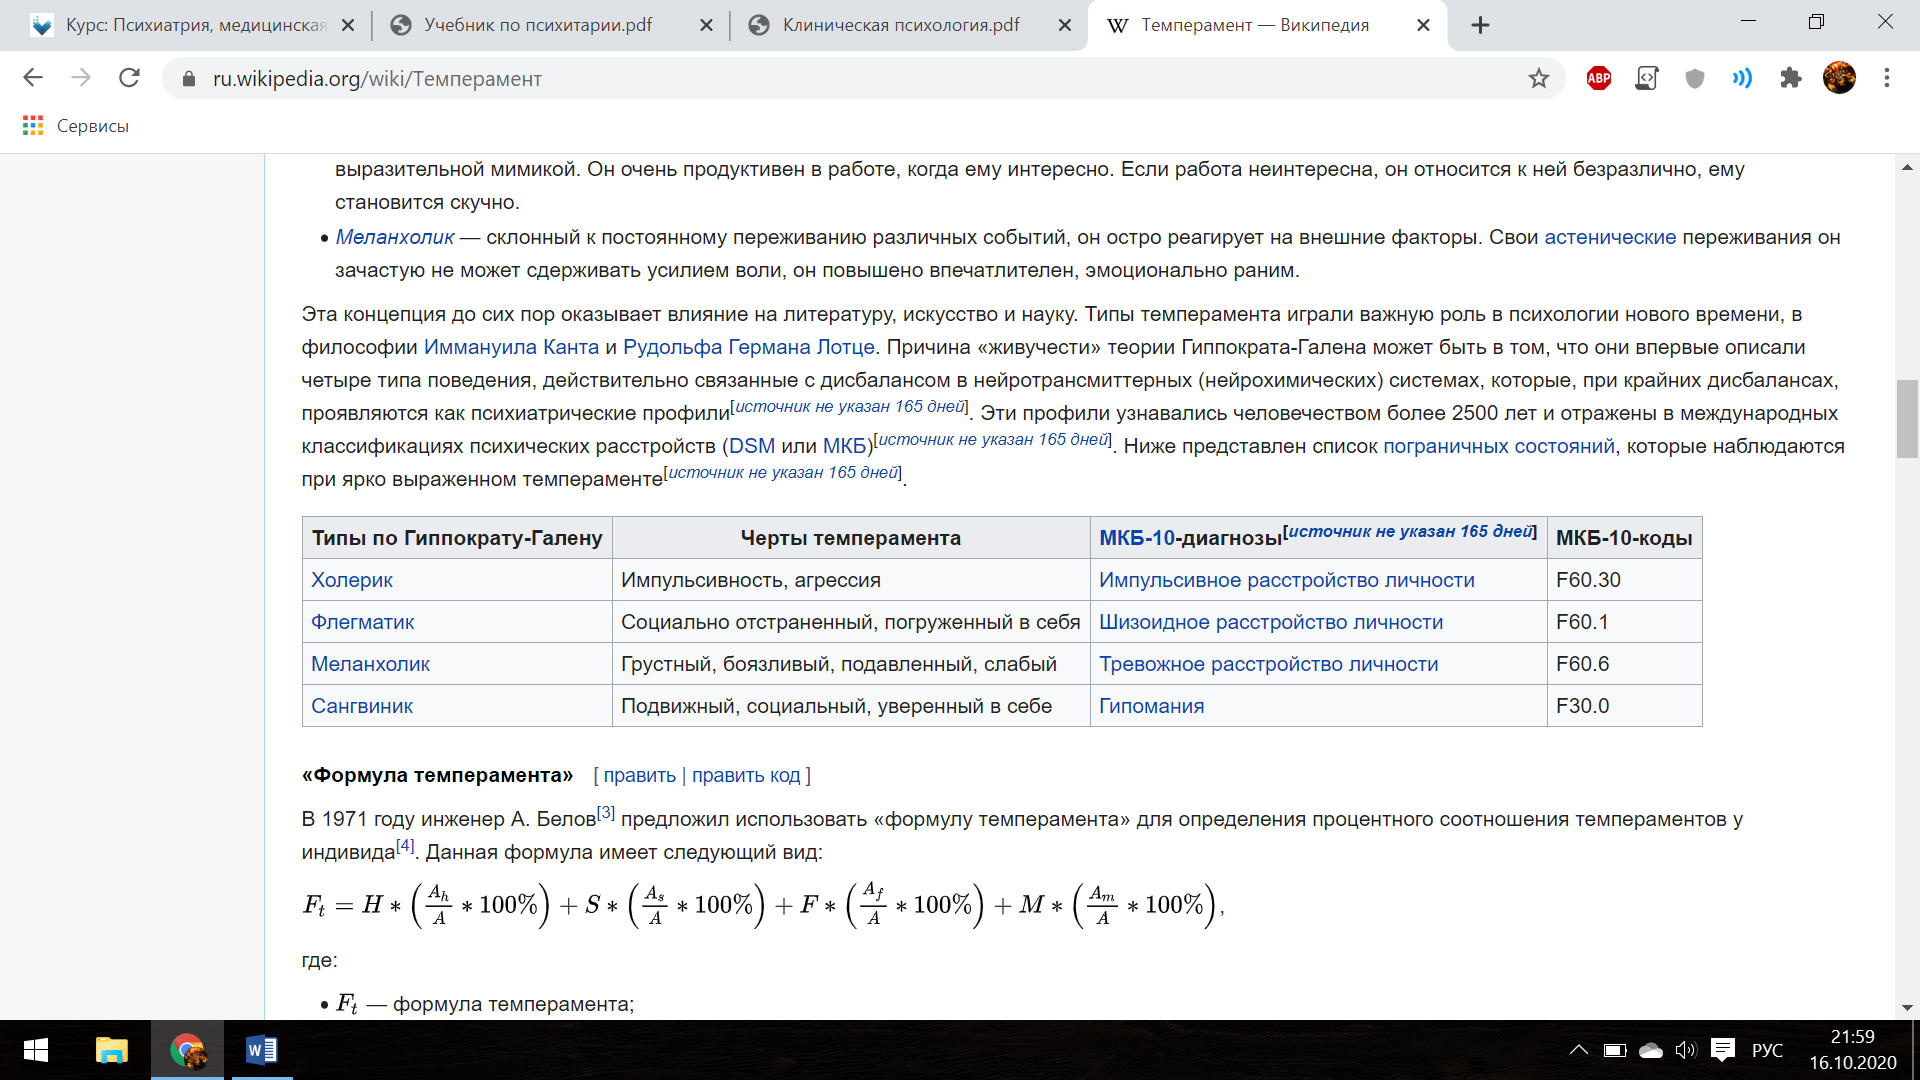Open the астенические link
Screen dimensions: 1920x1080
tap(1610, 237)
